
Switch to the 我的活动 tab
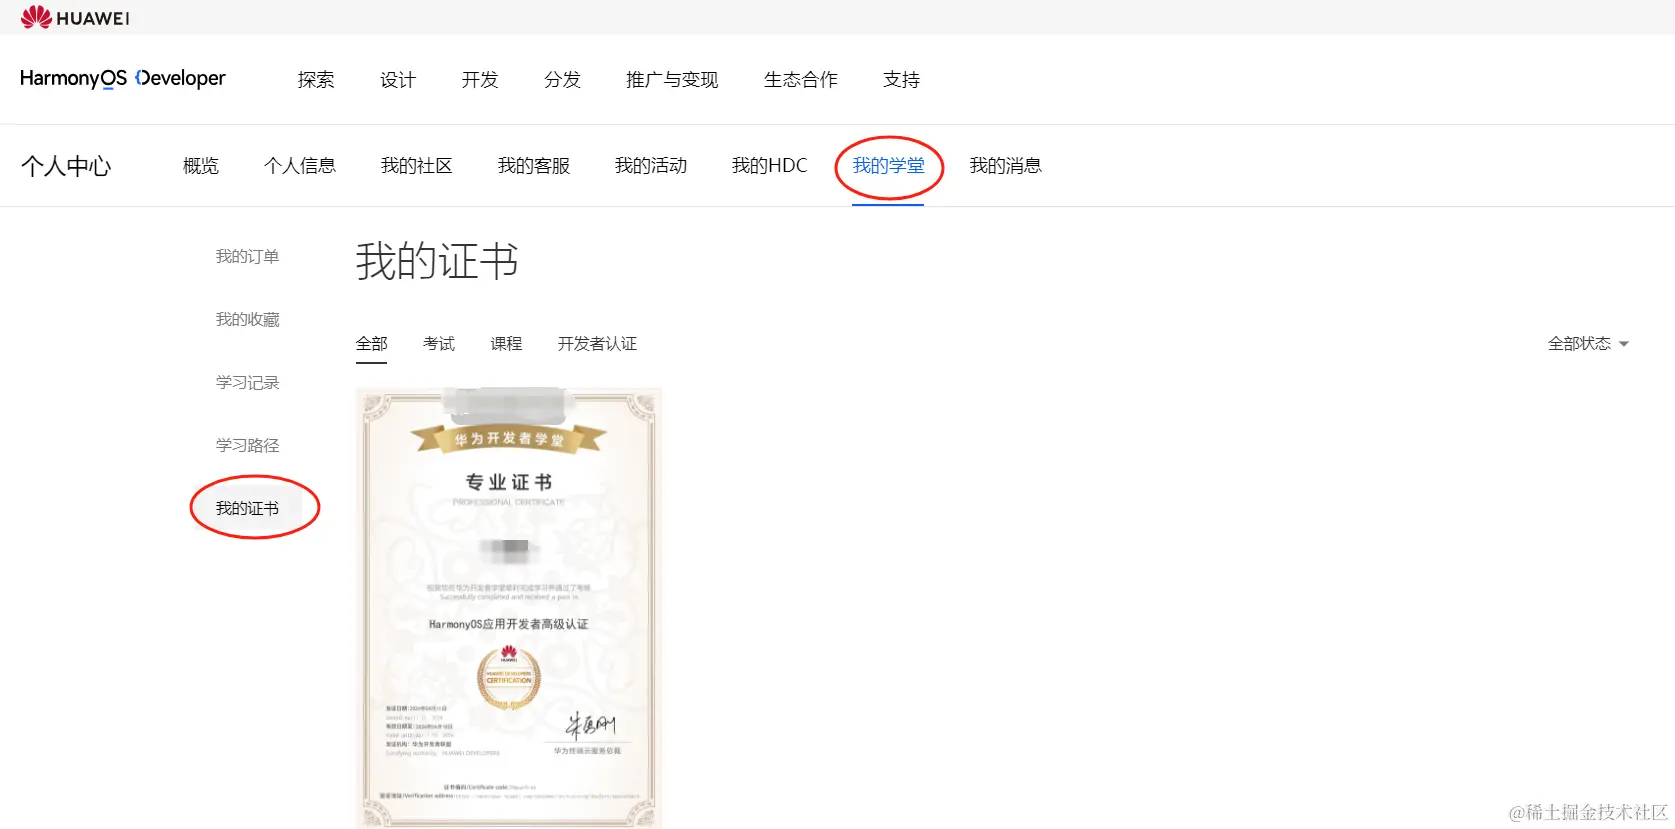[651, 166]
